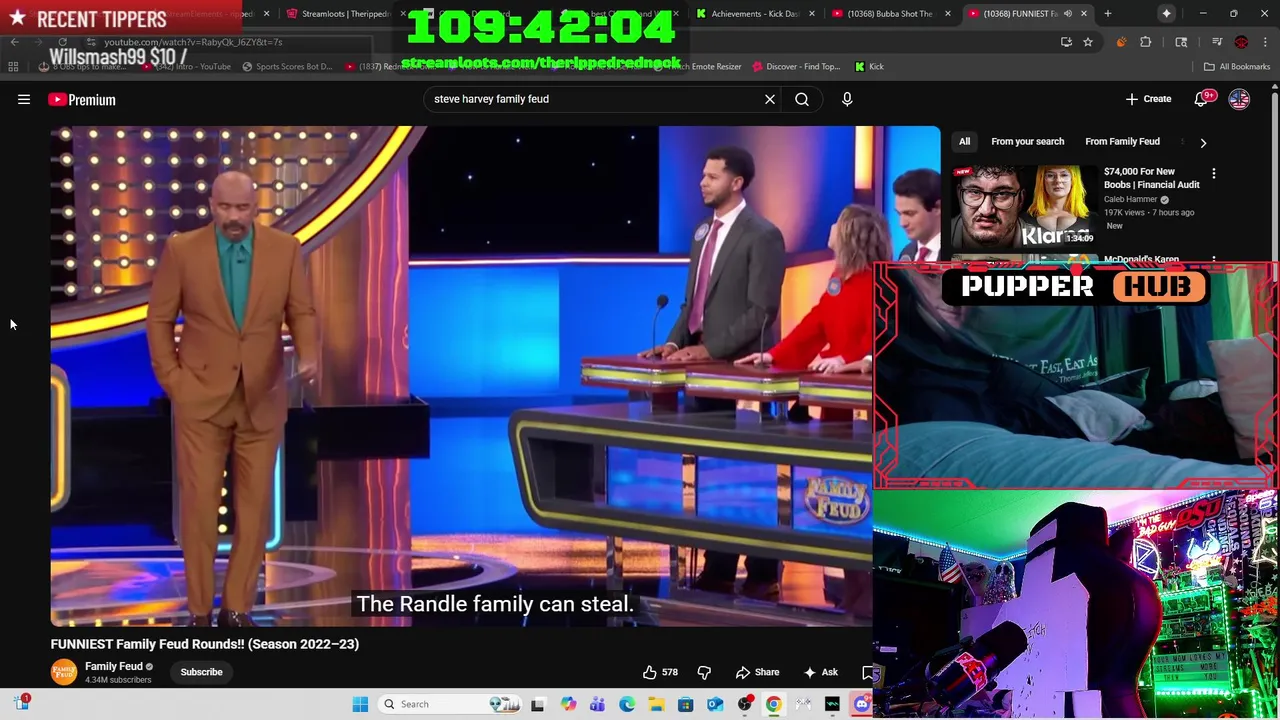Open the Ask AI button under the video
Image resolution: width=1280 pixels, height=720 pixels.
[x=820, y=672]
